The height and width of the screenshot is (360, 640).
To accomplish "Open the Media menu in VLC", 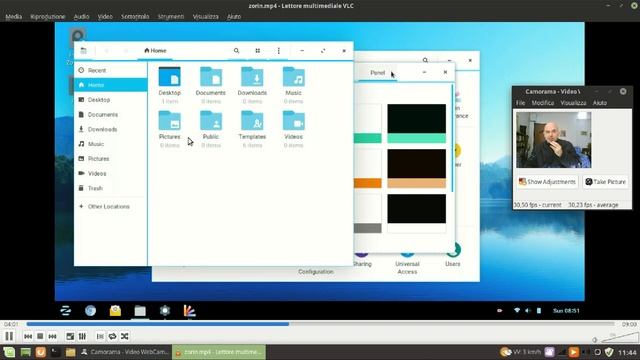I will [13, 17].
